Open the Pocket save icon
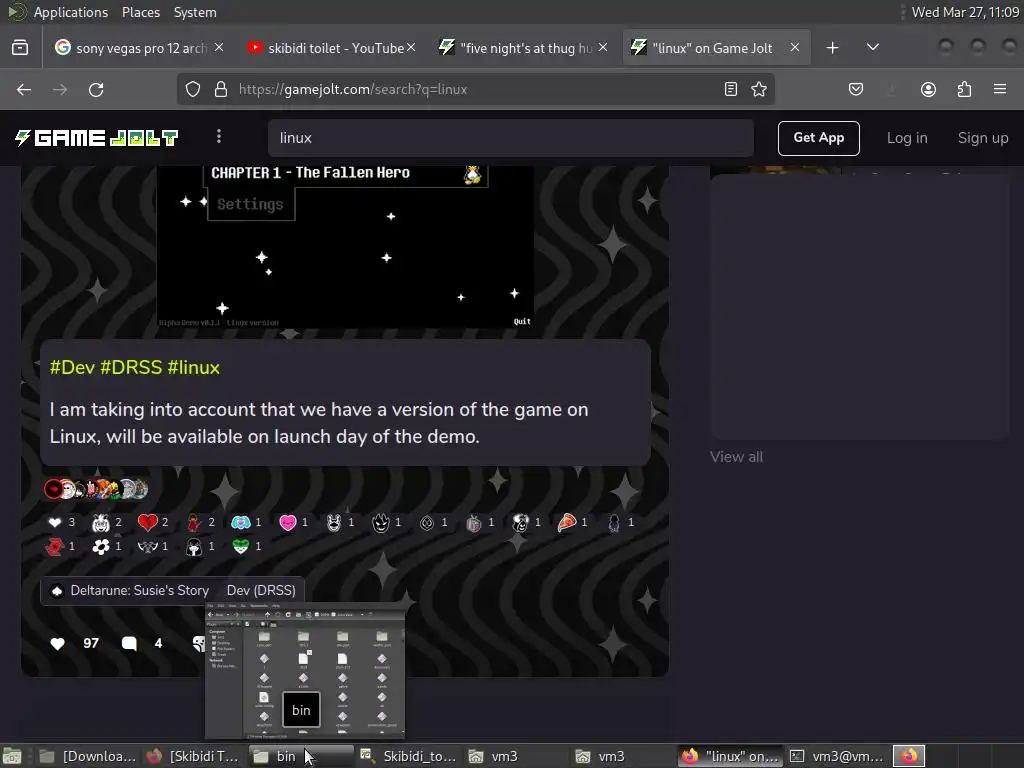Image resolution: width=1024 pixels, height=768 pixels. click(856, 89)
